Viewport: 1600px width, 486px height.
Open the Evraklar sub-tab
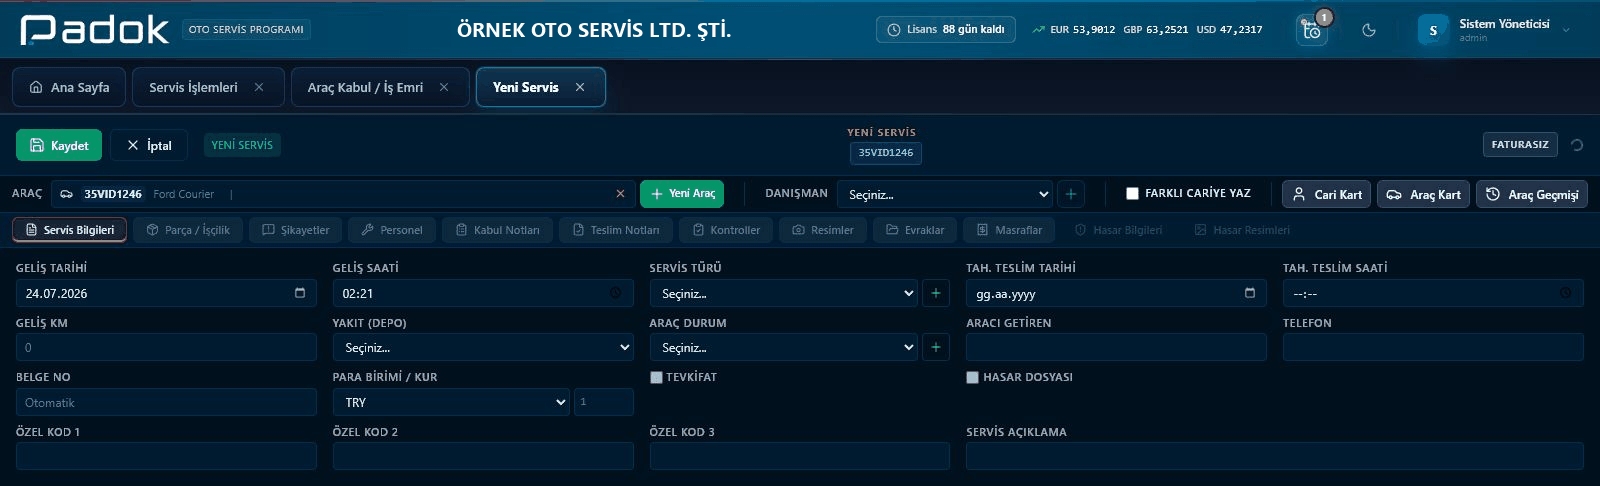pyautogui.click(x=915, y=230)
